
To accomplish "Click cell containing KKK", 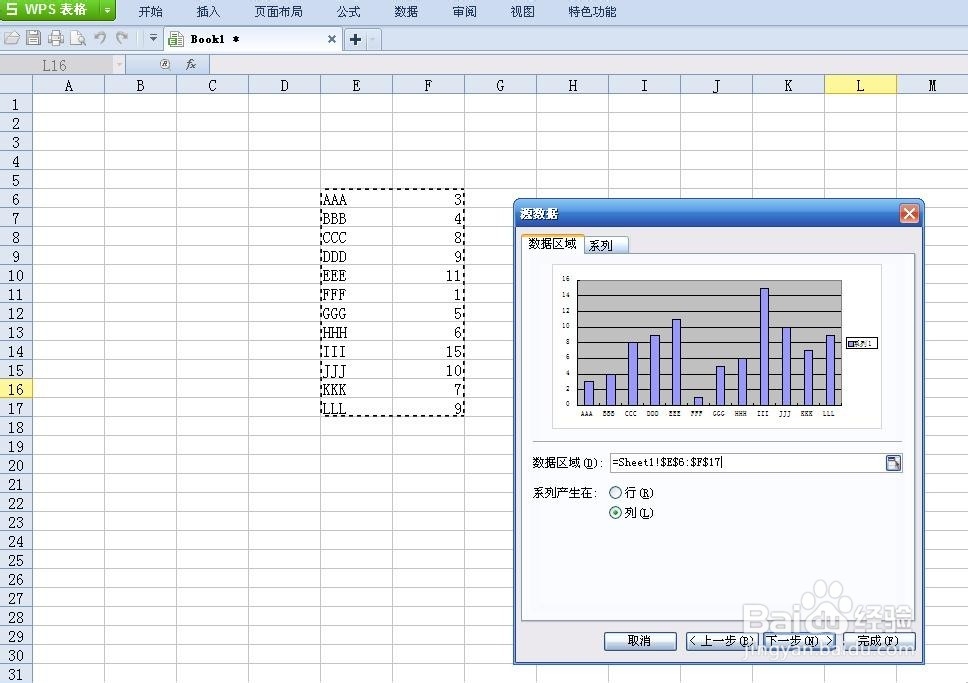I will (356, 389).
